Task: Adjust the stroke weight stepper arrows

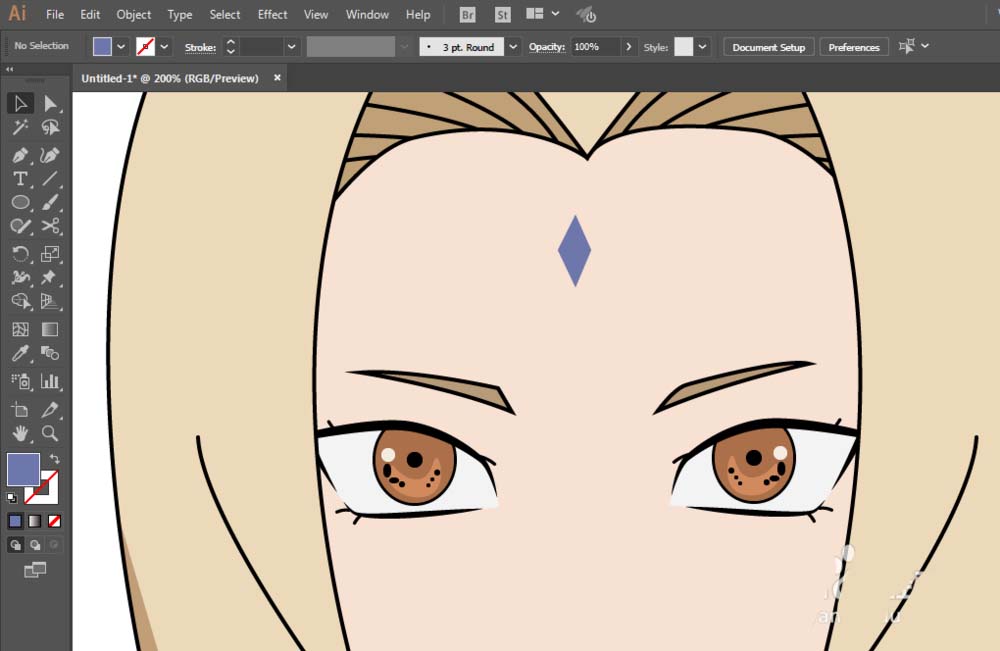Action: click(x=231, y=47)
